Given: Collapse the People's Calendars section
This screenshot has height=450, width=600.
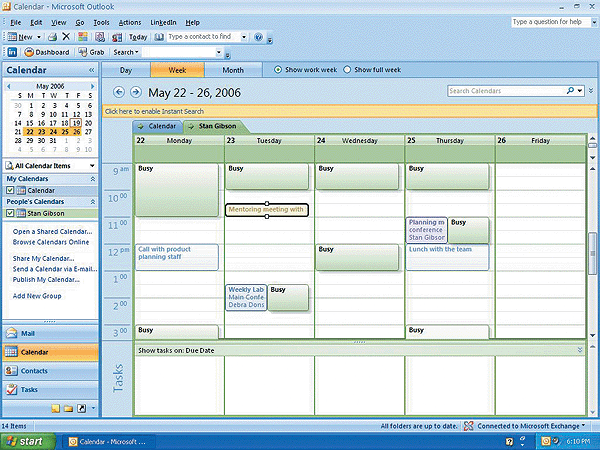Looking at the screenshot, I should point(93,202).
